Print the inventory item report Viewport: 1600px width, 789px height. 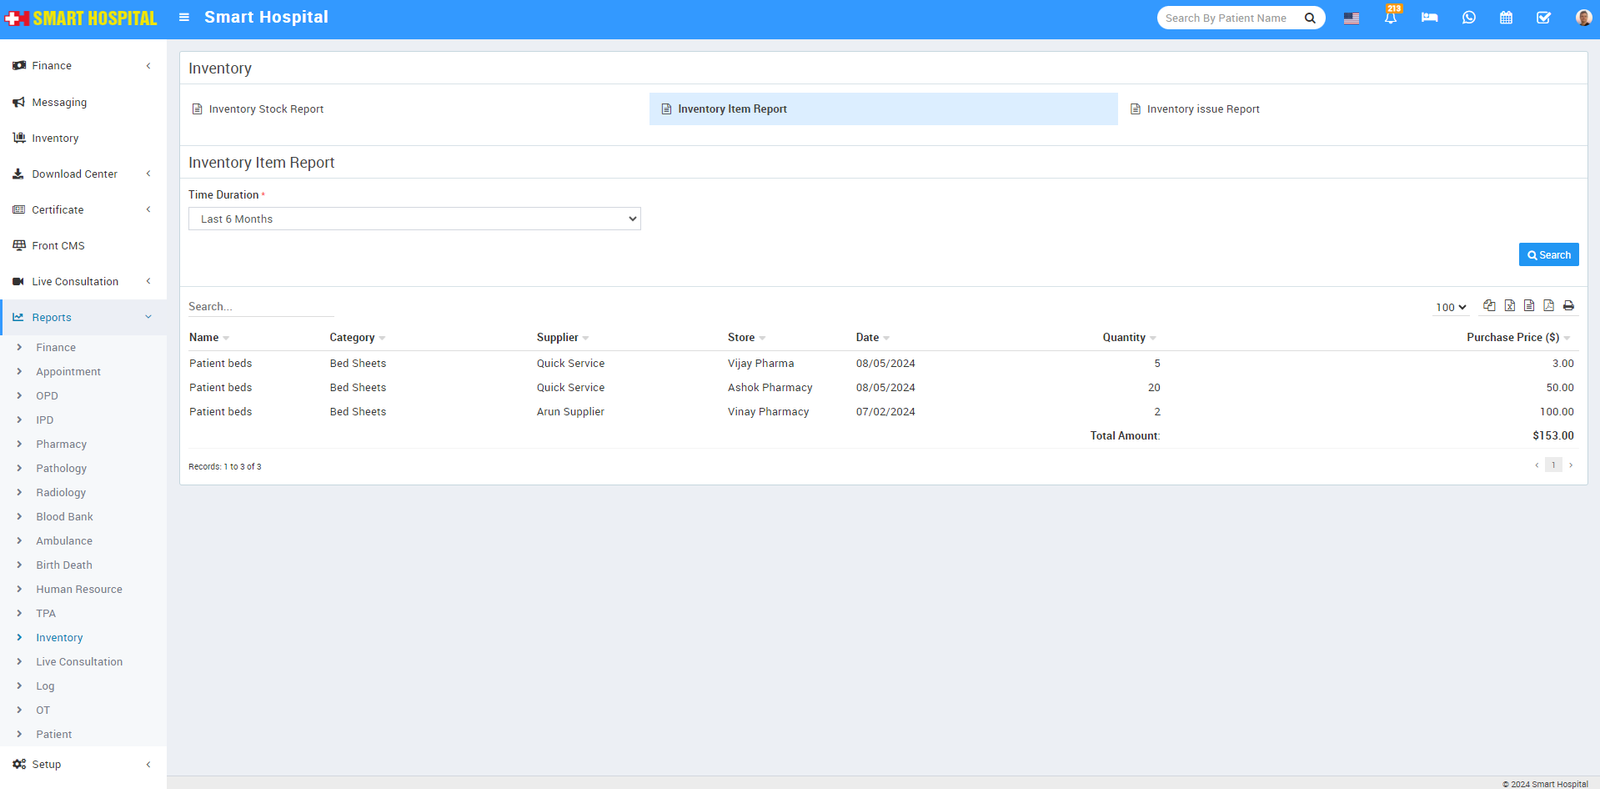coord(1568,306)
